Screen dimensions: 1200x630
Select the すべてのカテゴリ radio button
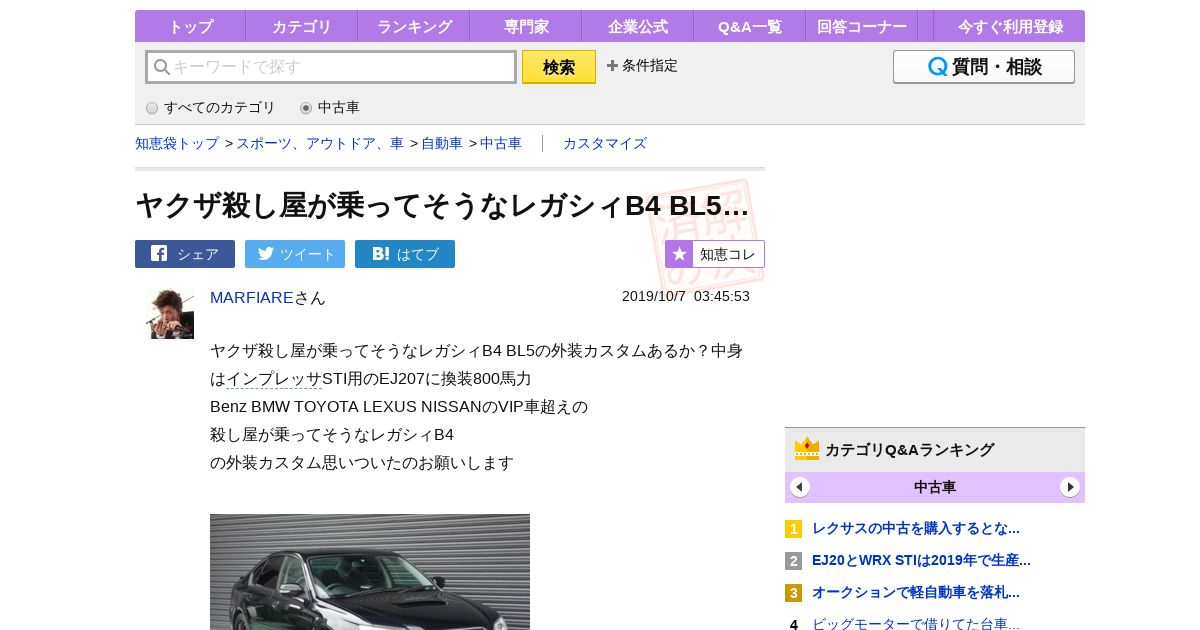click(x=152, y=108)
